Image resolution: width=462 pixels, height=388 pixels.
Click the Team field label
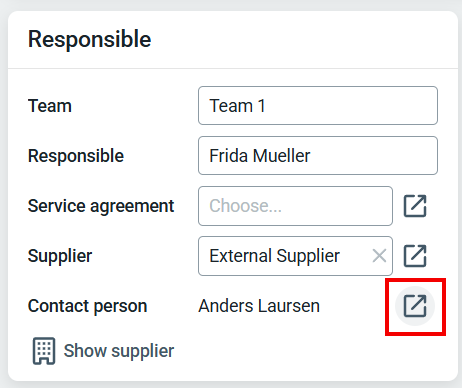coord(50,106)
